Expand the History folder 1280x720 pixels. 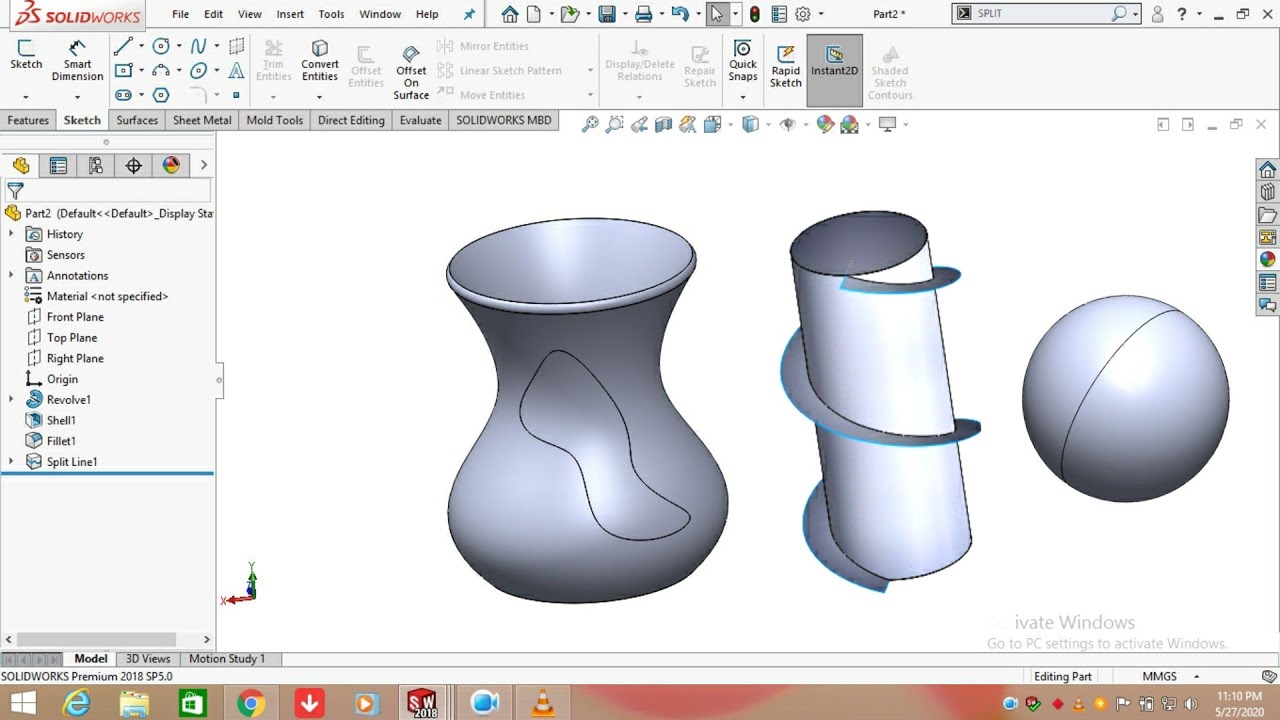(11, 234)
